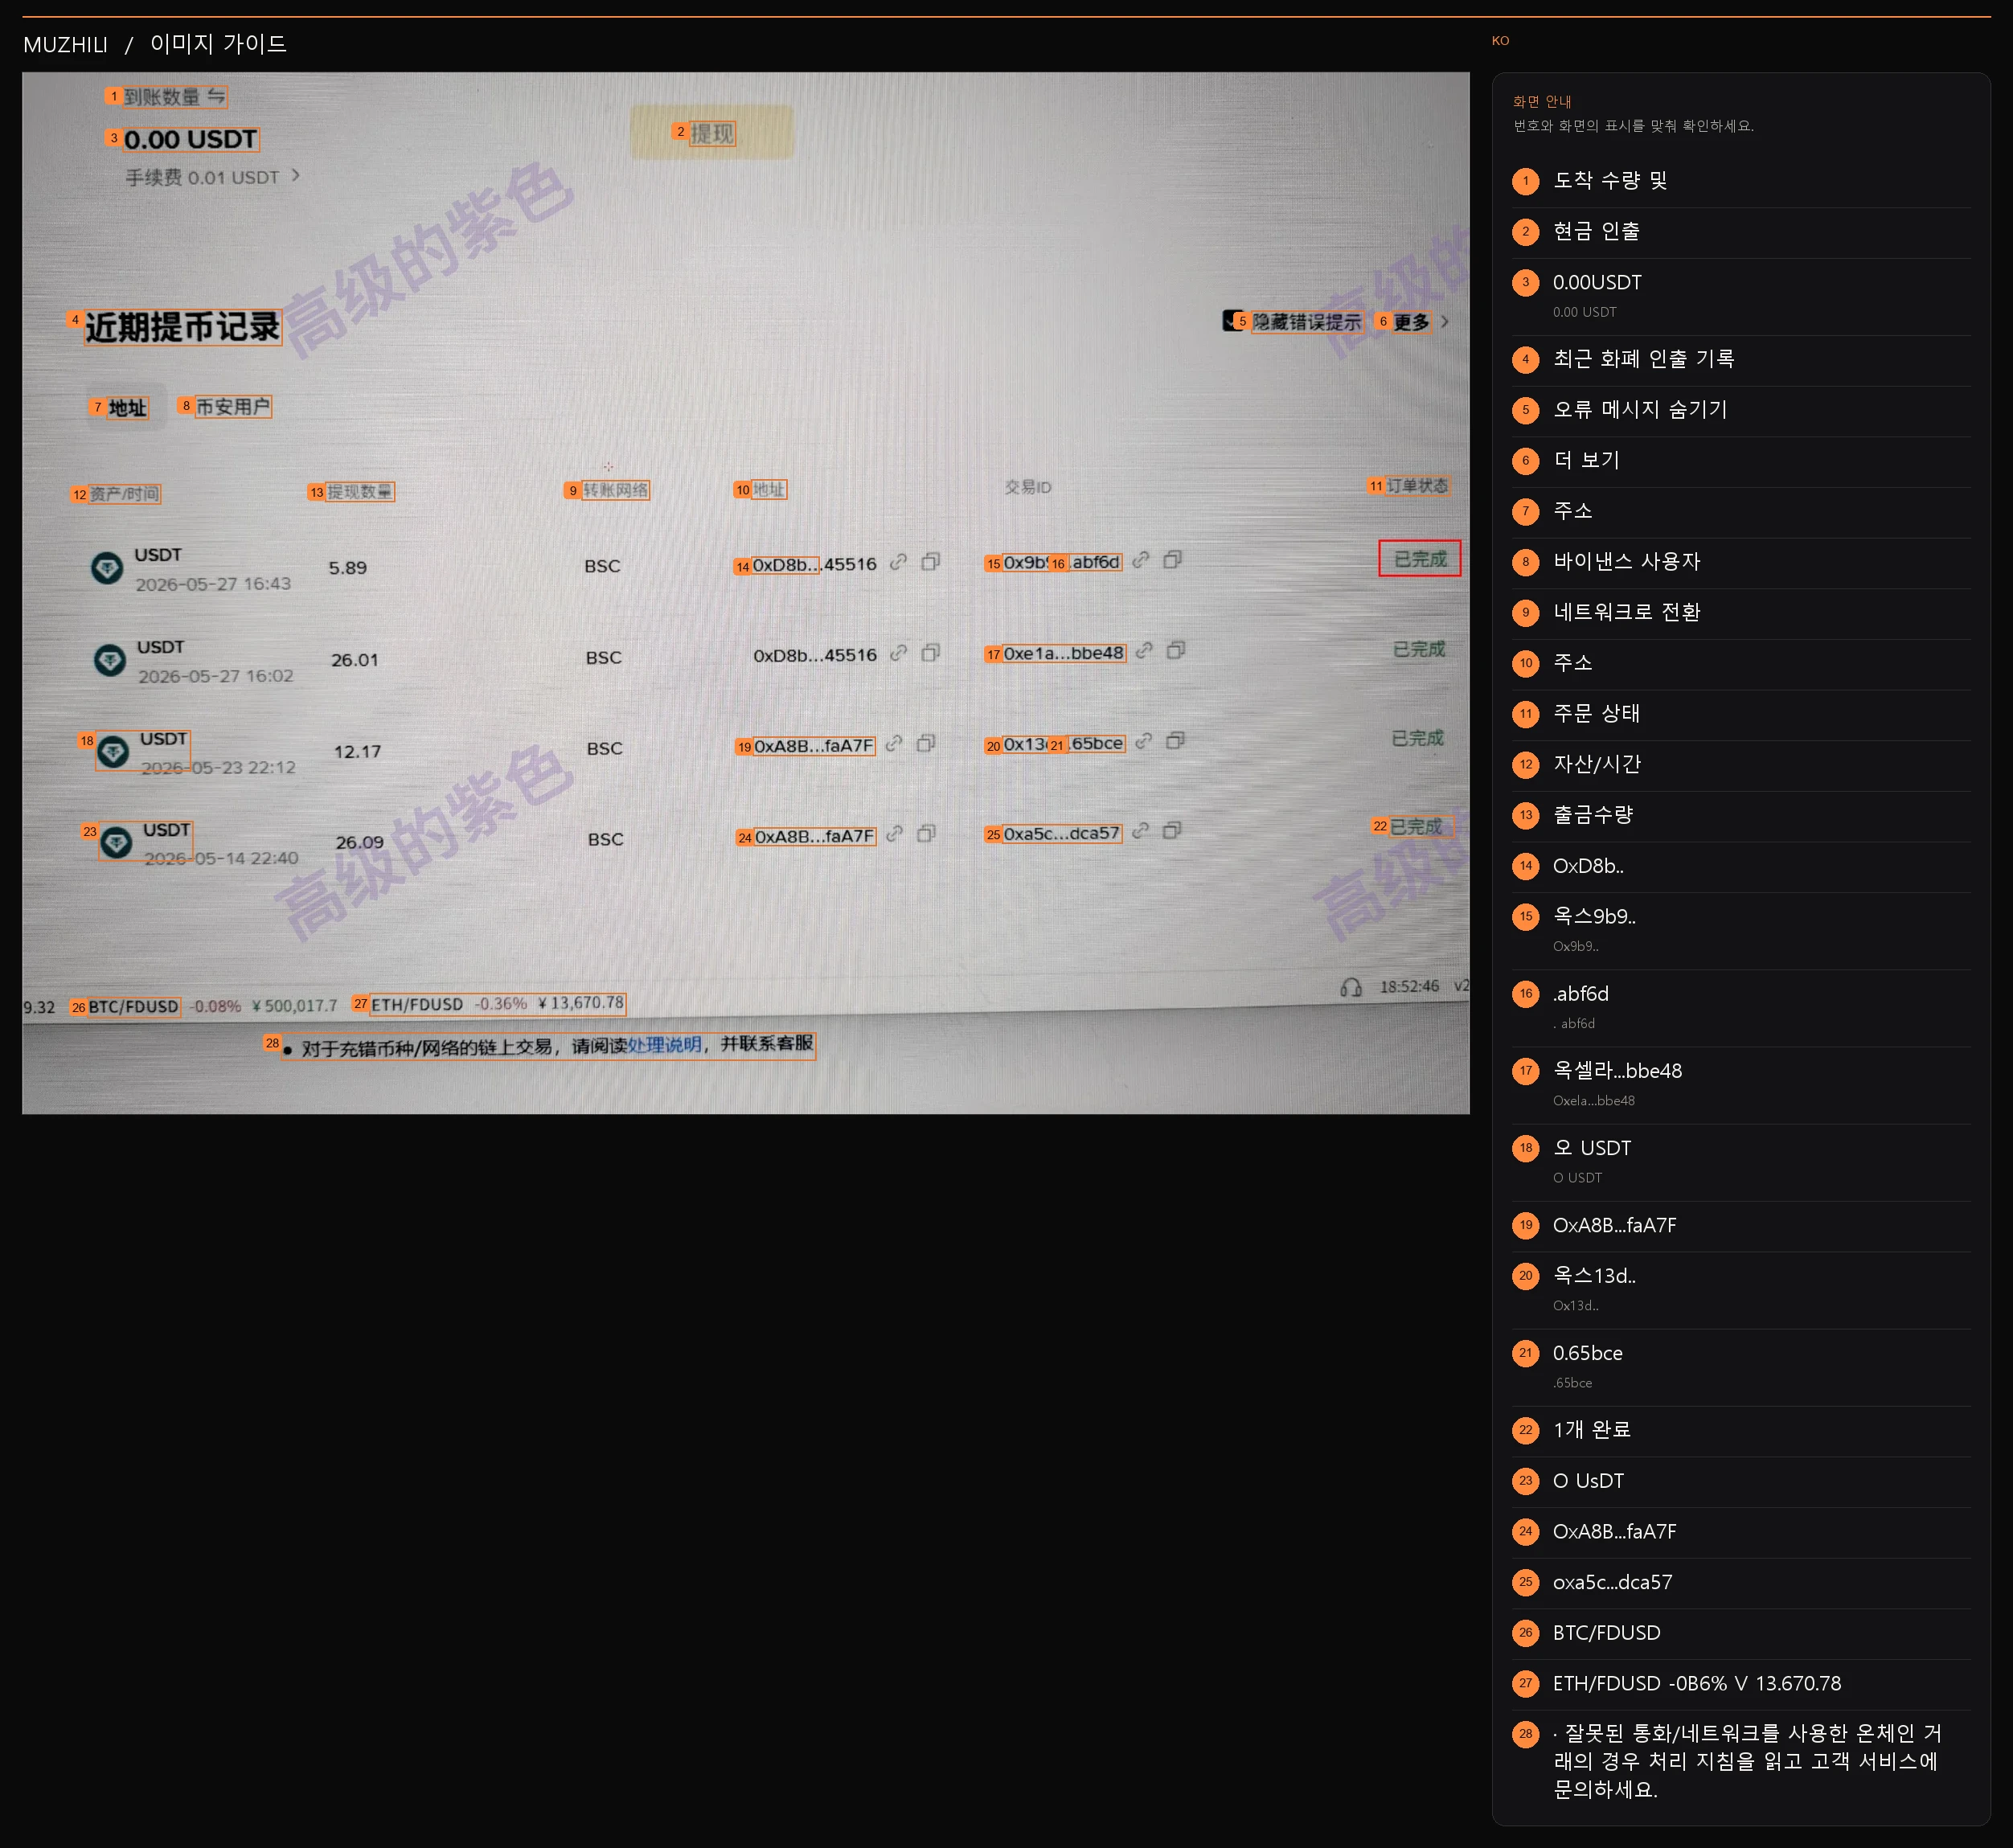
Task: Open link icon beside 0x13d...65bce transaction ID
Action: click(1143, 741)
